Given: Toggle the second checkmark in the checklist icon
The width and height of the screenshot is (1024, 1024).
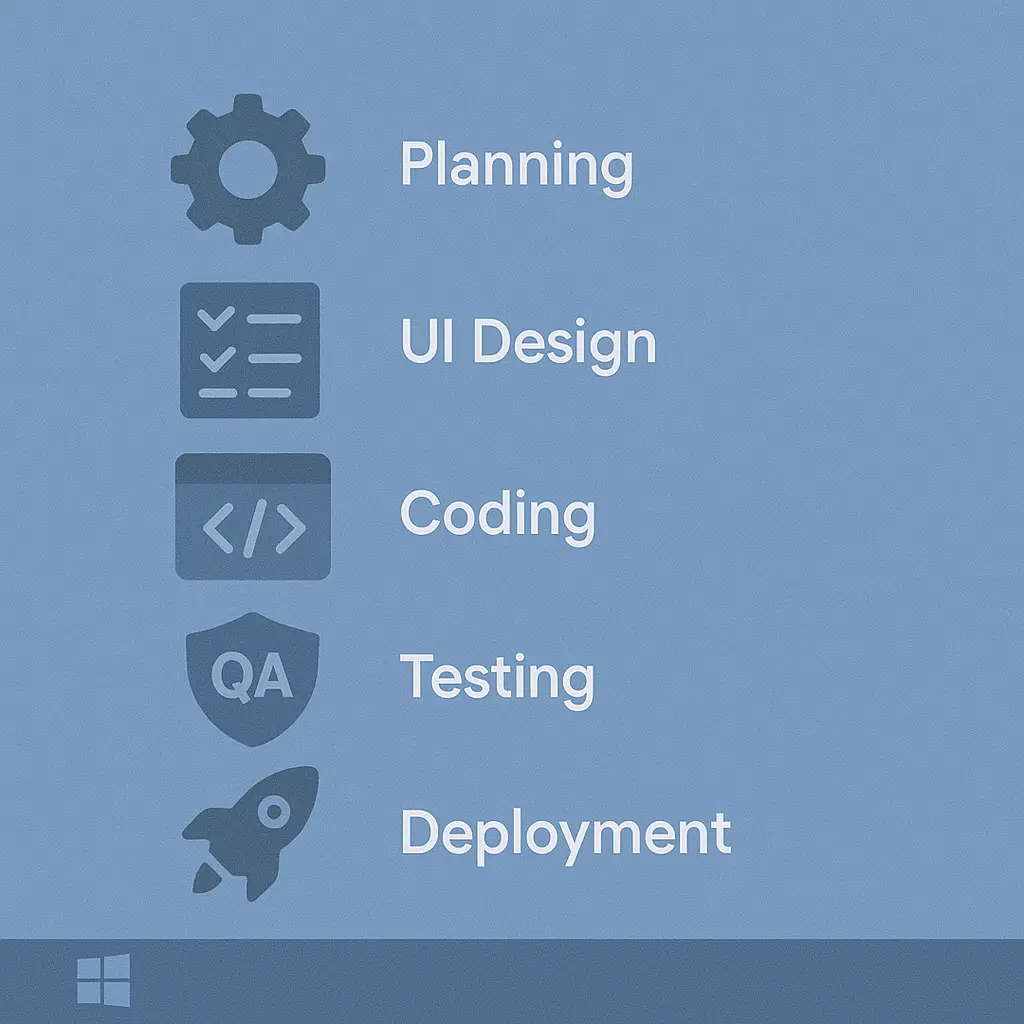Looking at the screenshot, I should 216,358.
